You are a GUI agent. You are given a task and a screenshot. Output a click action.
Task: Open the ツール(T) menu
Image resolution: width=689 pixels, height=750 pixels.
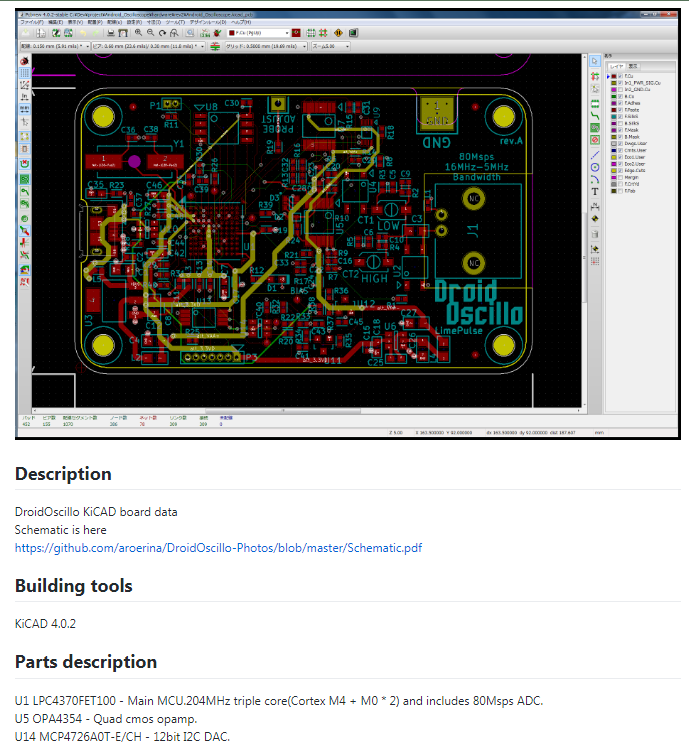(175, 22)
